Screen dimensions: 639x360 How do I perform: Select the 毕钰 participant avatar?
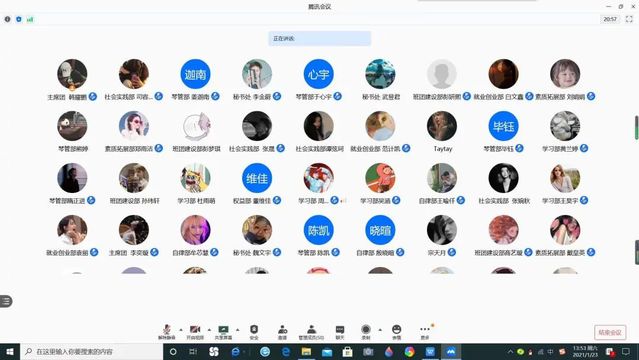(x=503, y=126)
